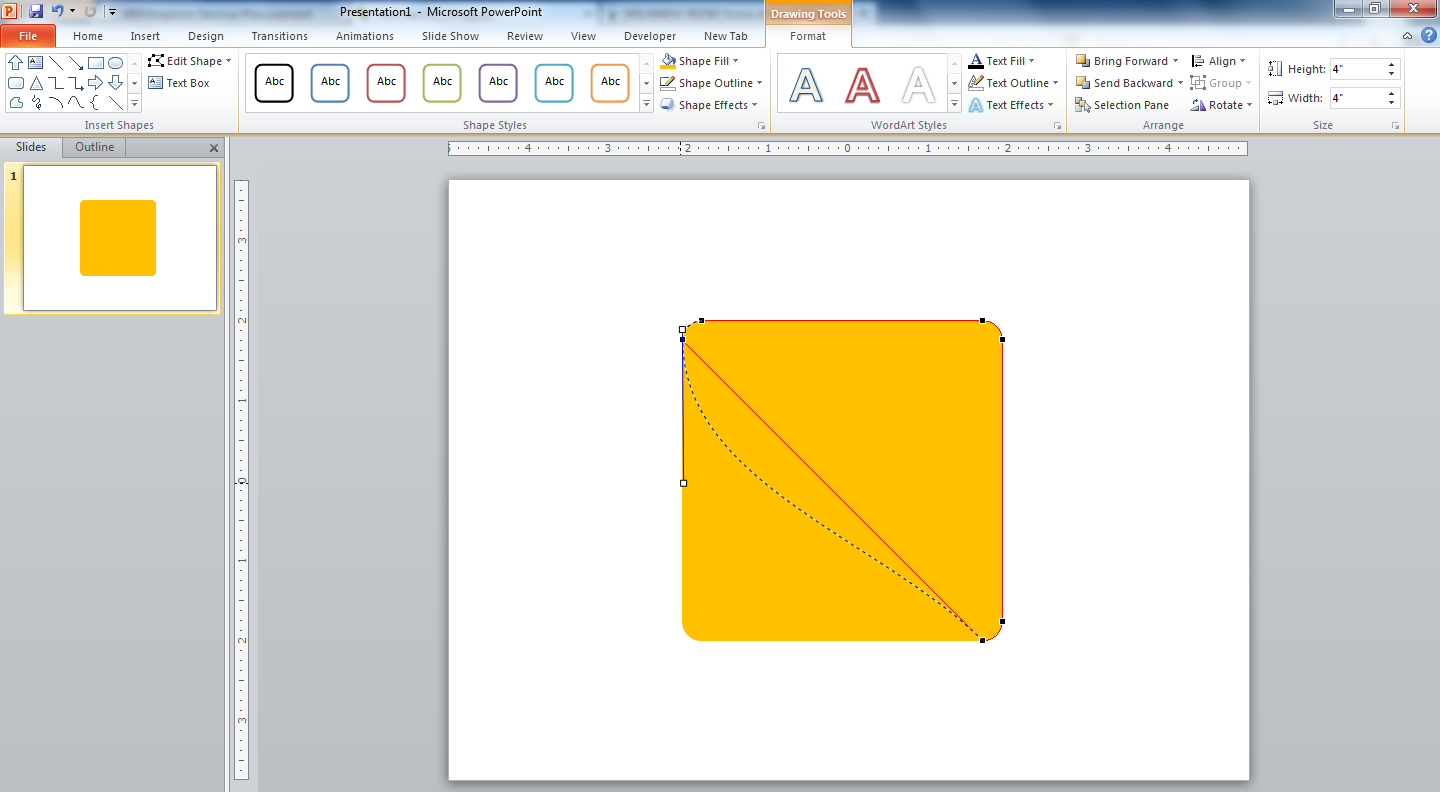Open Text Fill dropdown
Image resolution: width=1440 pixels, height=792 pixels.
(x=1002, y=61)
